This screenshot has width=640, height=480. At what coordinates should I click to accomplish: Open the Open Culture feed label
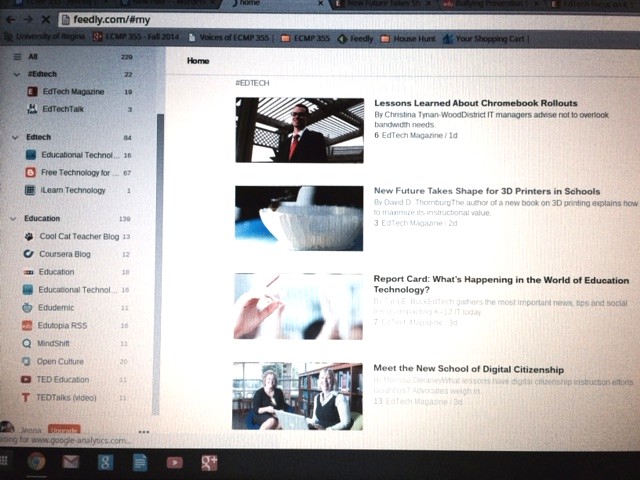coord(60,361)
